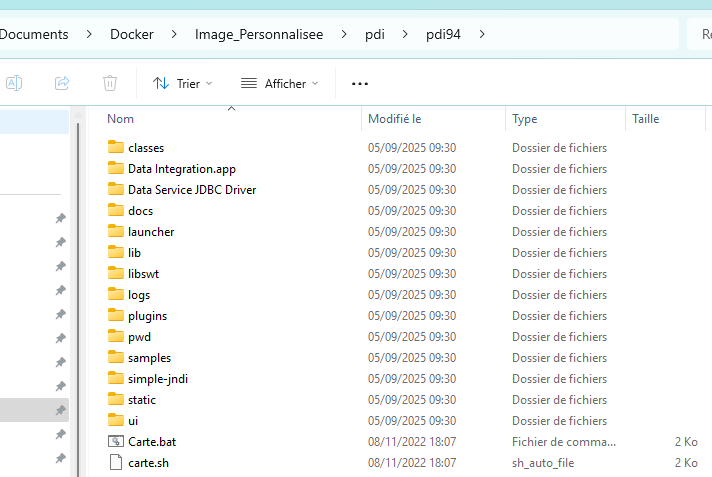This screenshot has height=477, width=712.
Task: Click the pdi94 breadcrumb segment
Action: click(x=443, y=35)
